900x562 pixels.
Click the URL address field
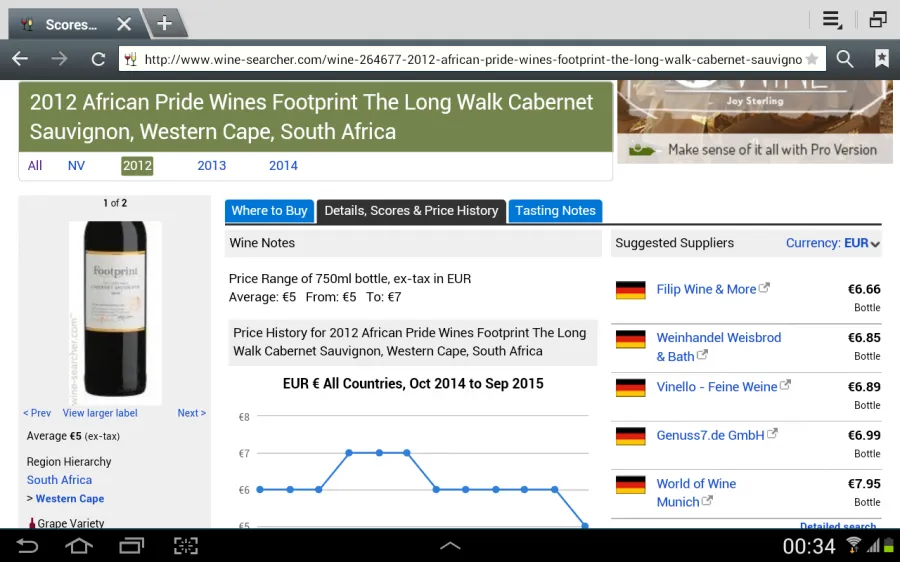(x=472, y=59)
